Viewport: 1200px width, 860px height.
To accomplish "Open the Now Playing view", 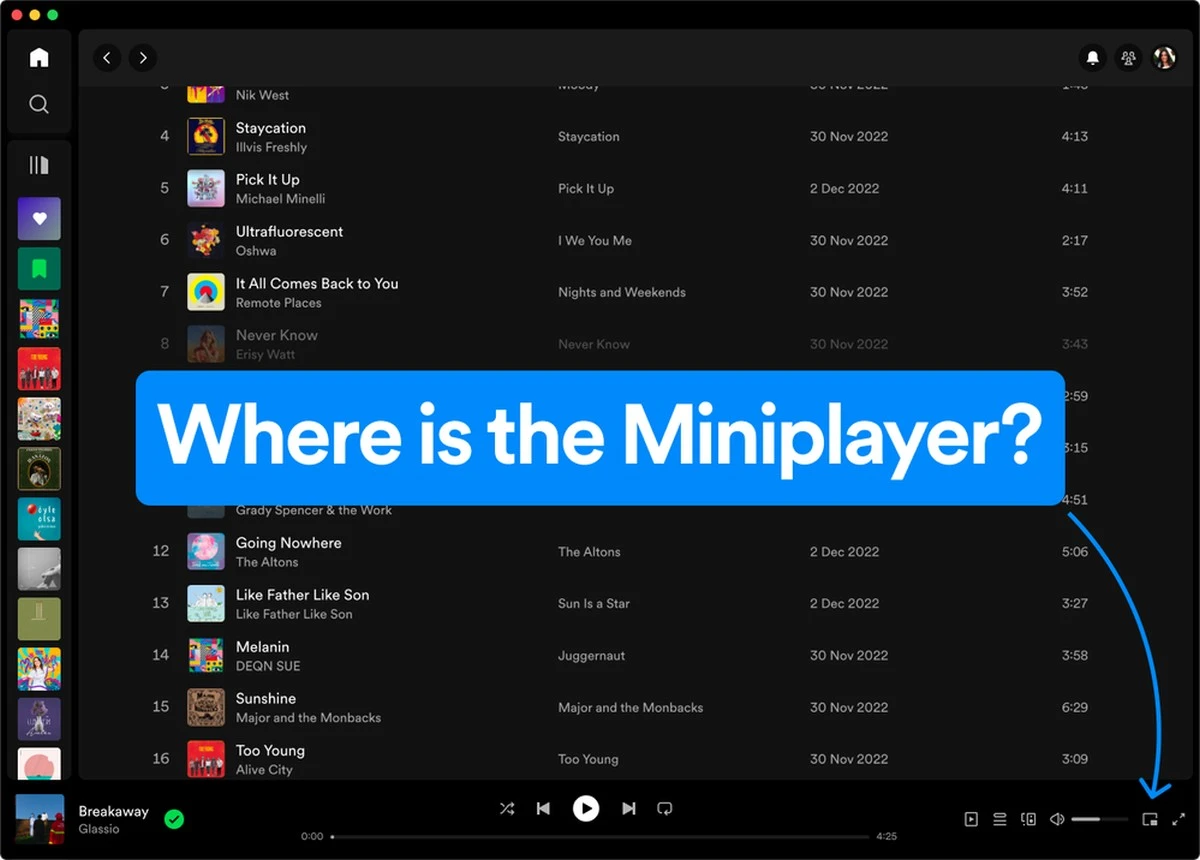I will [971, 818].
